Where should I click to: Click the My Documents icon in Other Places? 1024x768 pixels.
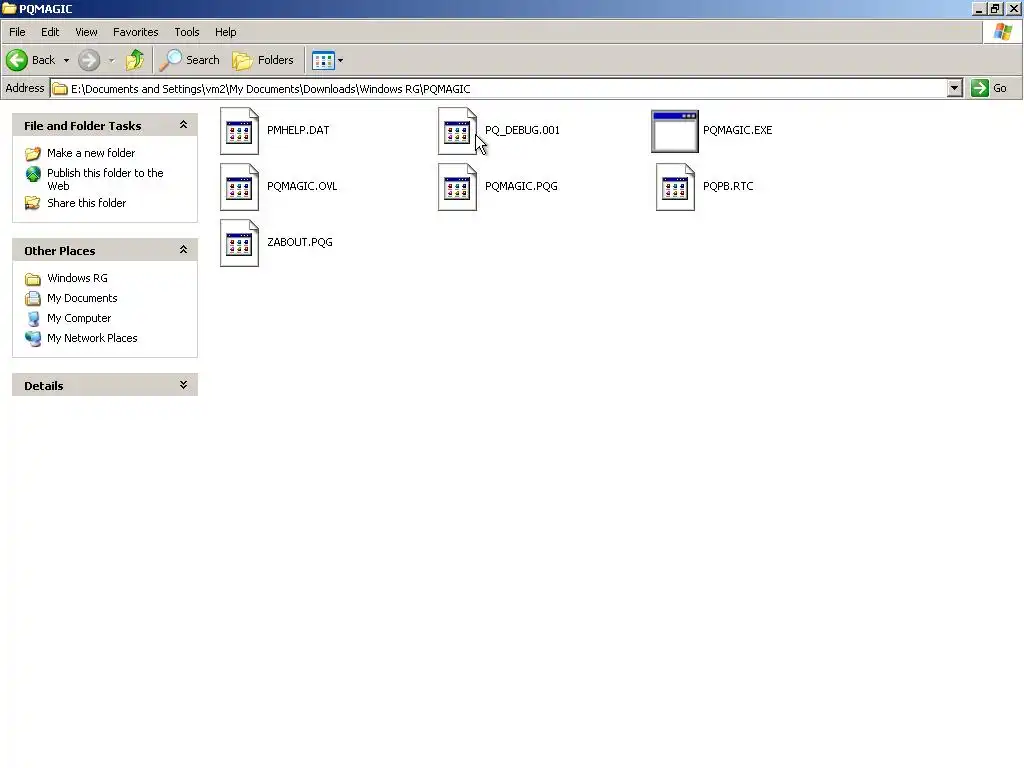(x=33, y=298)
